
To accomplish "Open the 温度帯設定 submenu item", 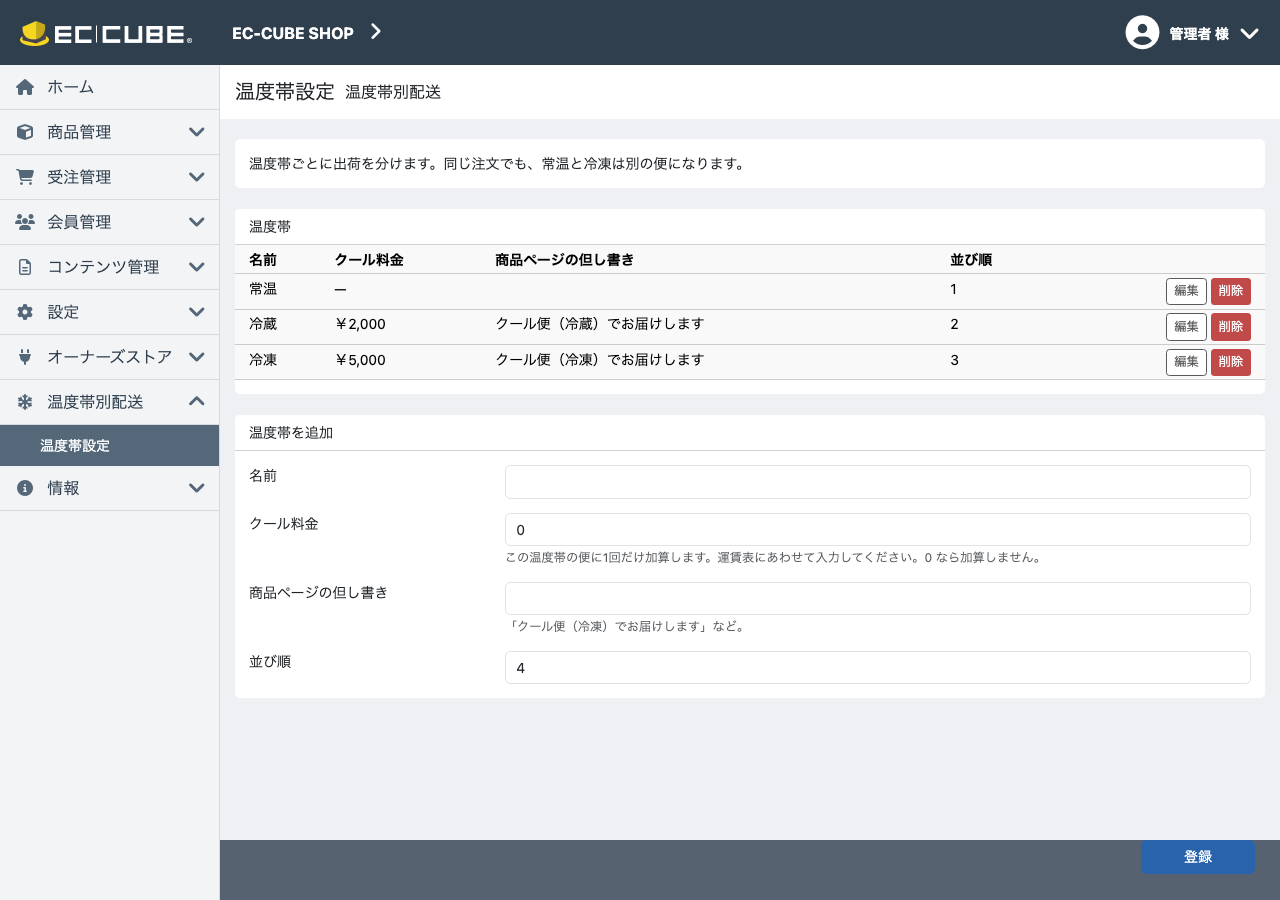I will [x=109, y=446].
